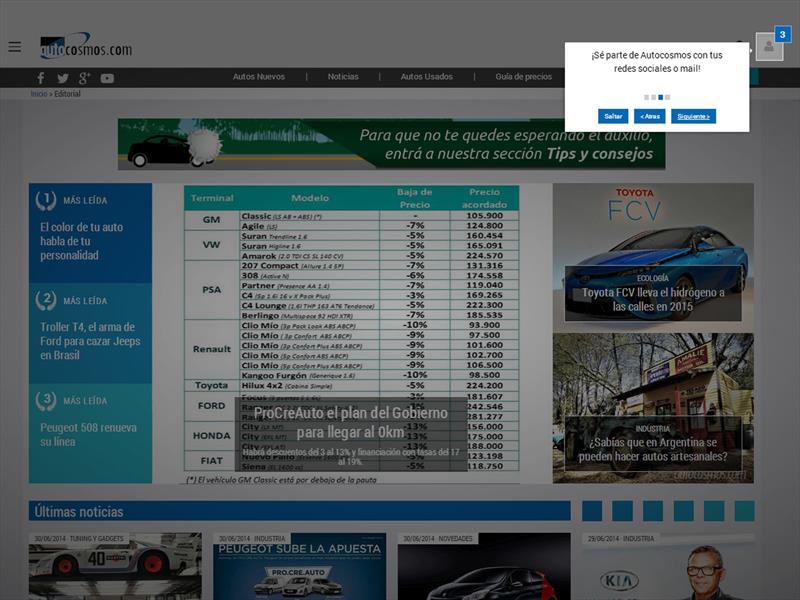The image size is (800, 600).
Task: Open the Autos Nuevos menu
Action: (258, 77)
